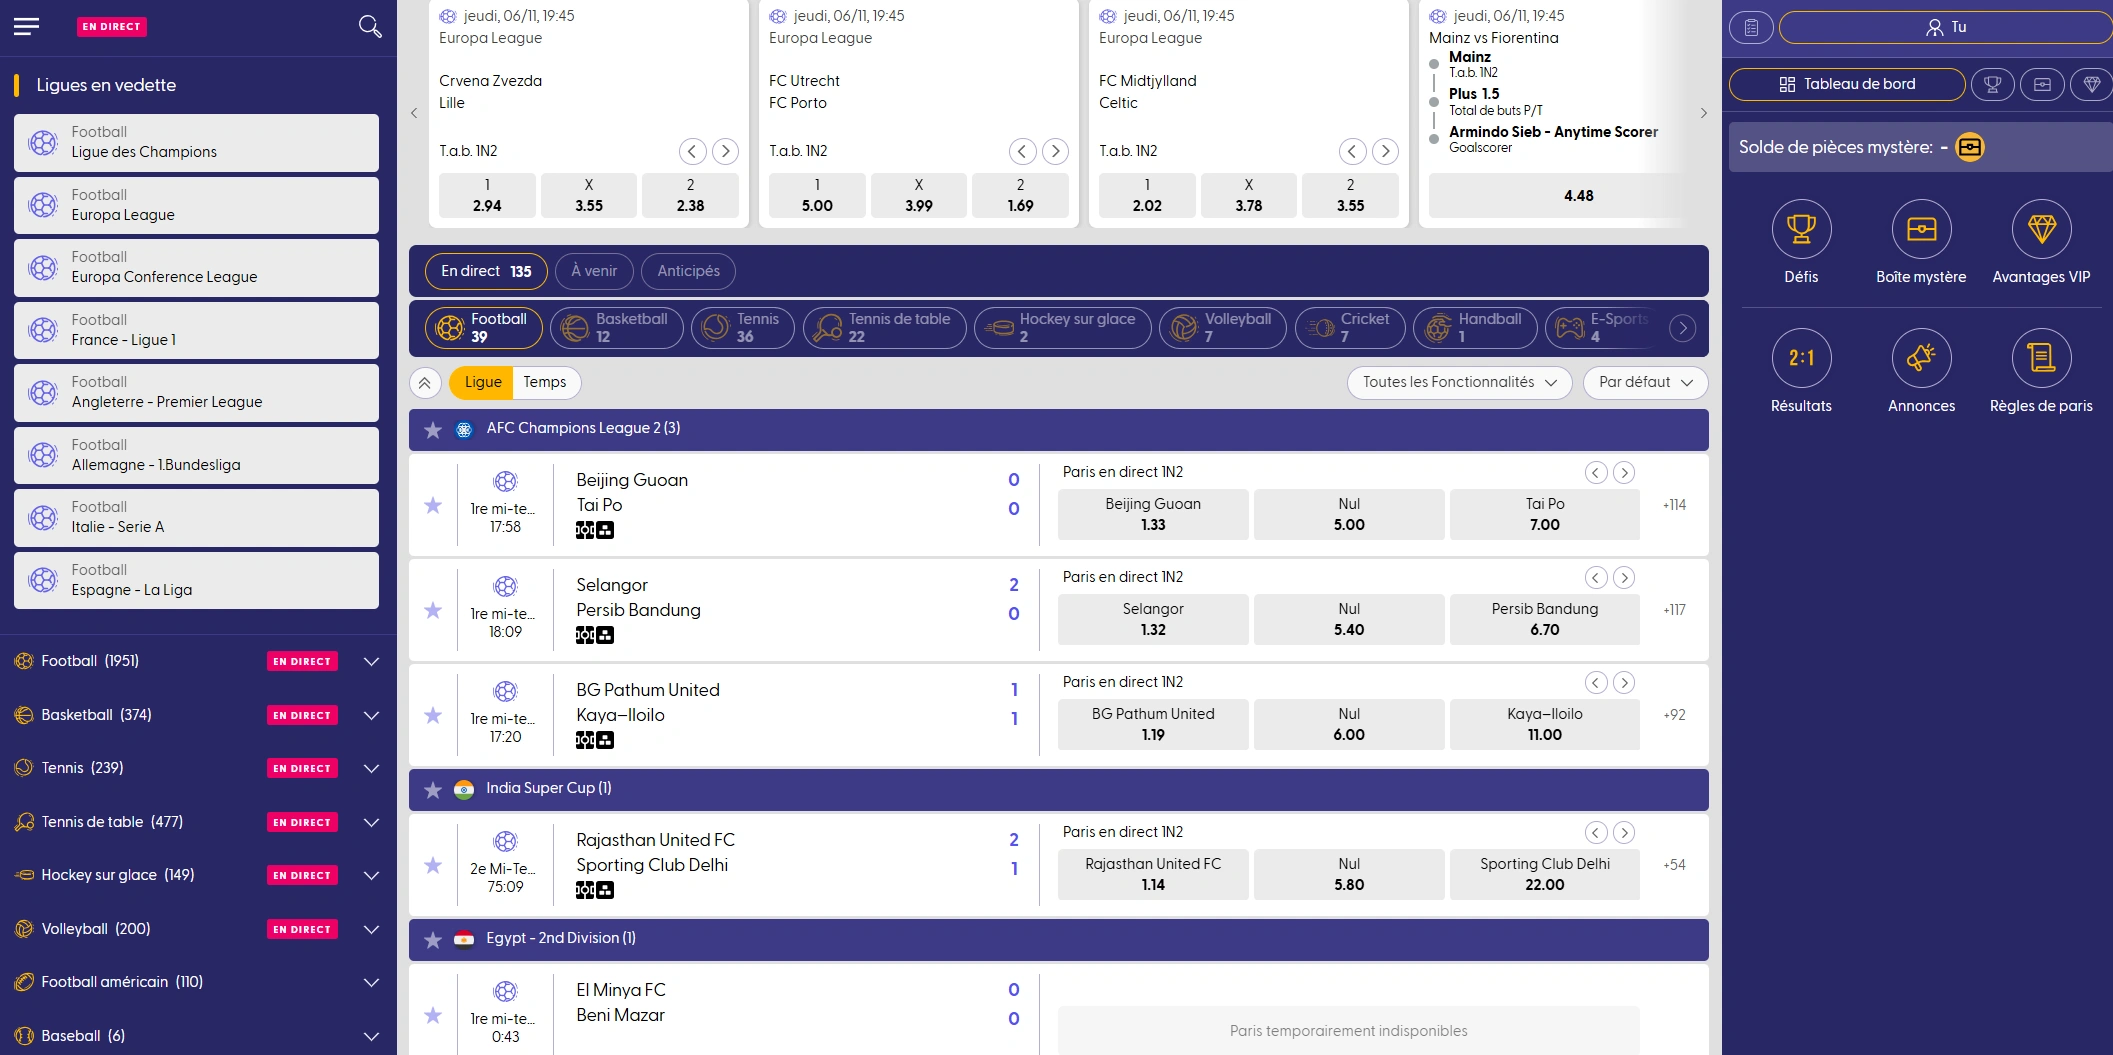Image resolution: width=2113 pixels, height=1055 pixels.
Task: Toggle favorite star for AFC Champions League 2
Action: (433, 430)
